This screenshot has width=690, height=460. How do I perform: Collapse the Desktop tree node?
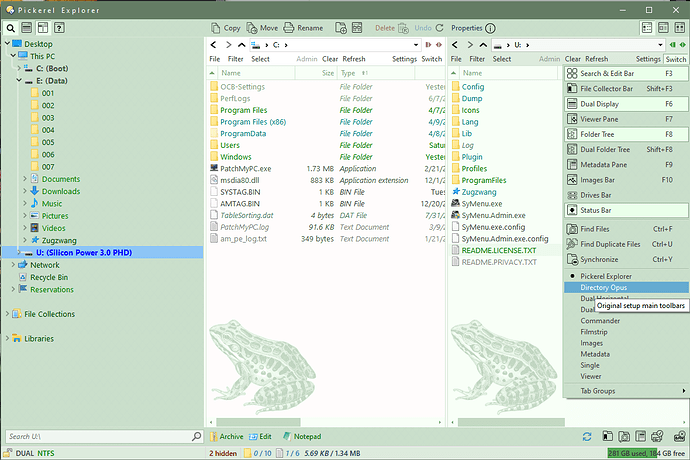[x=7, y=44]
